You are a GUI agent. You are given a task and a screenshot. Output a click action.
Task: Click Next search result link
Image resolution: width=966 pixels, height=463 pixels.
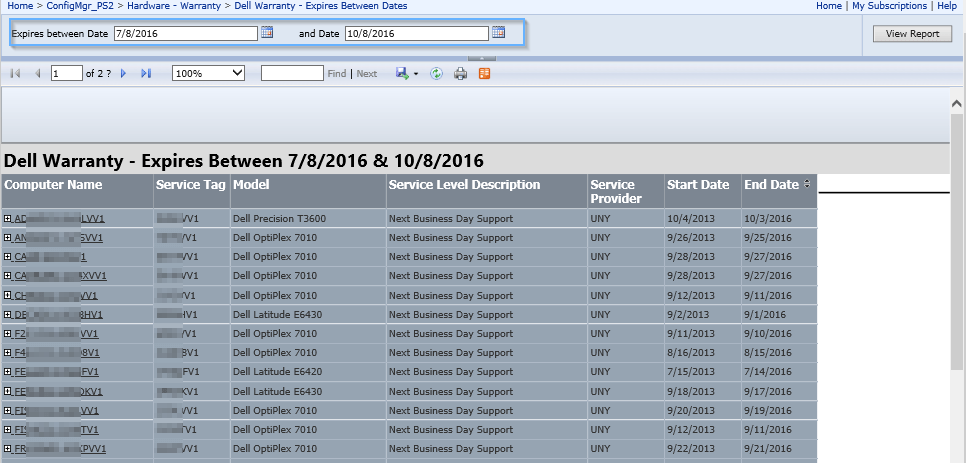(x=367, y=73)
